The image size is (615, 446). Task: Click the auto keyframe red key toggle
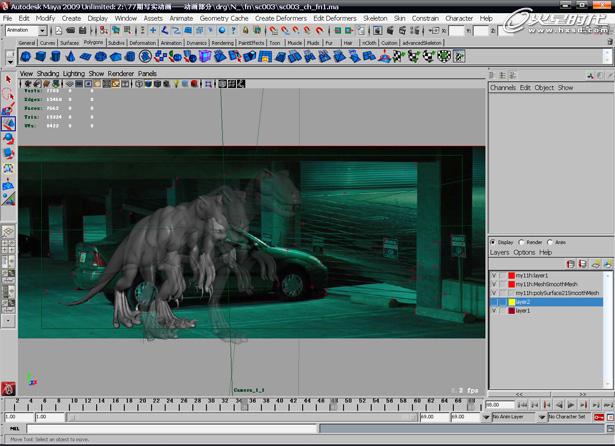pyautogui.click(x=599, y=417)
